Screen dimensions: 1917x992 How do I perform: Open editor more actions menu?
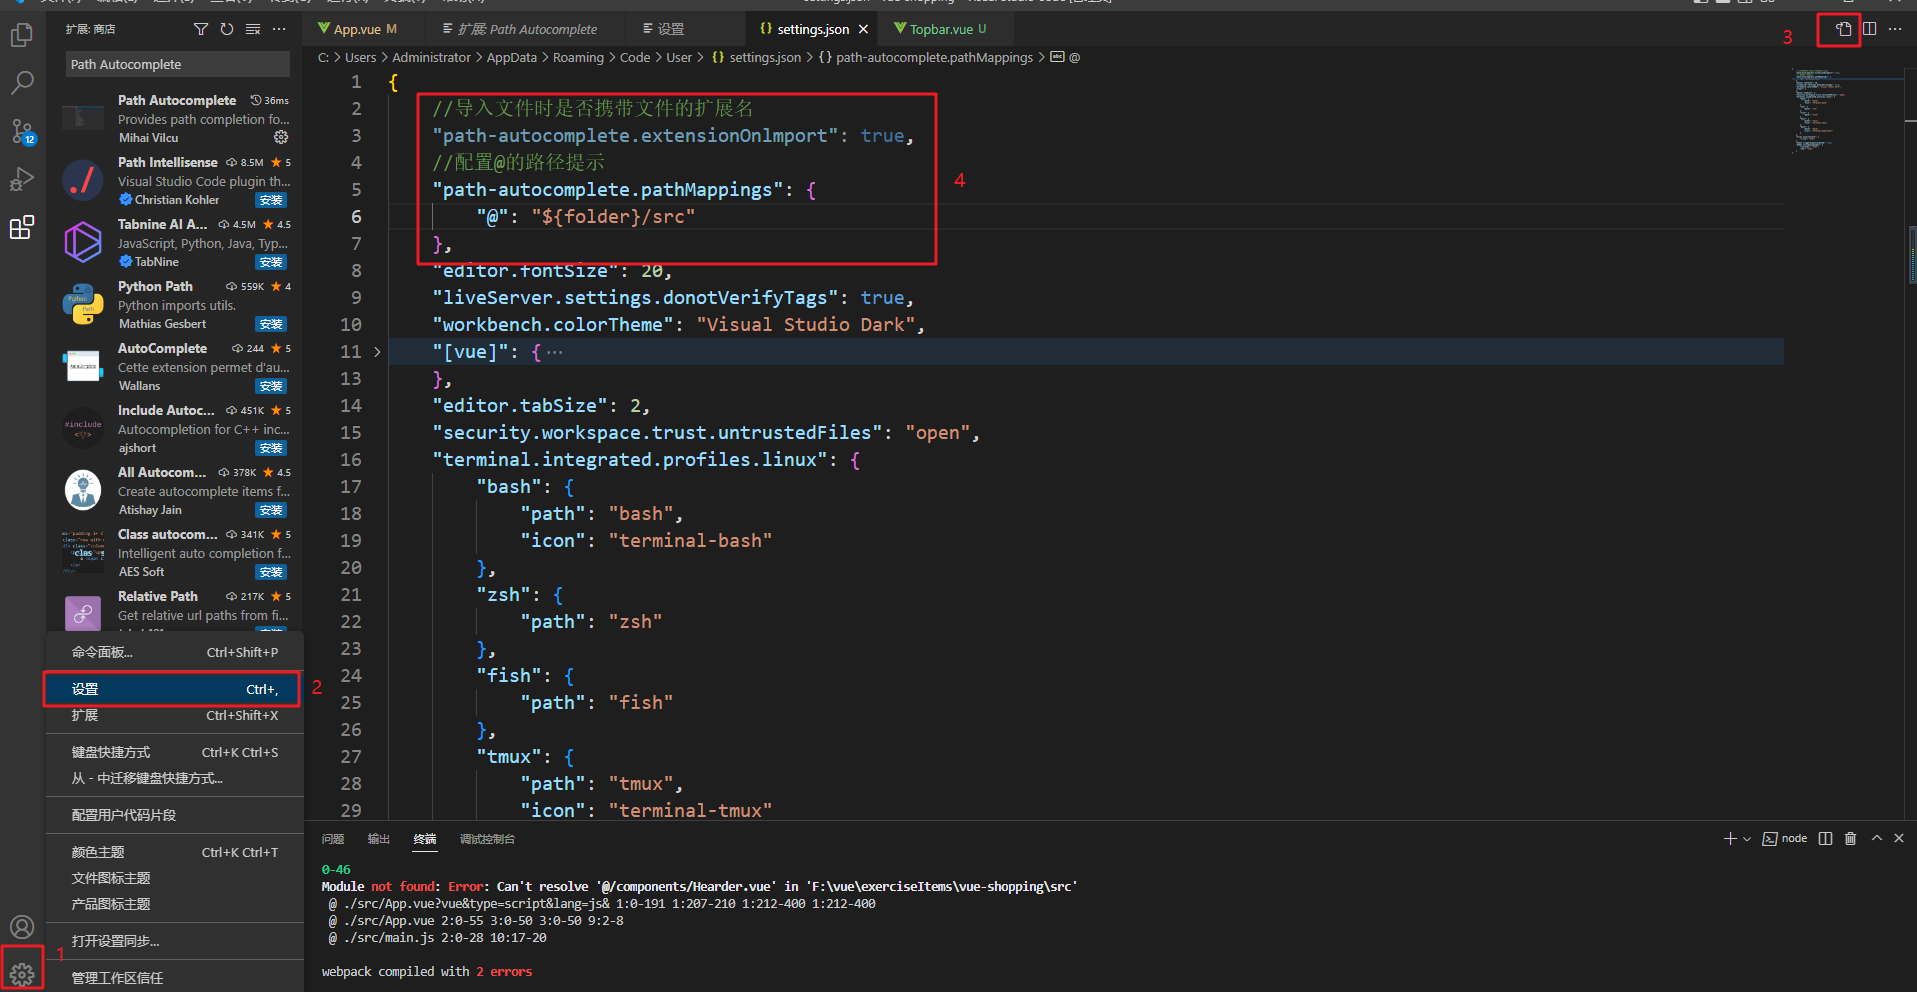click(x=1895, y=29)
